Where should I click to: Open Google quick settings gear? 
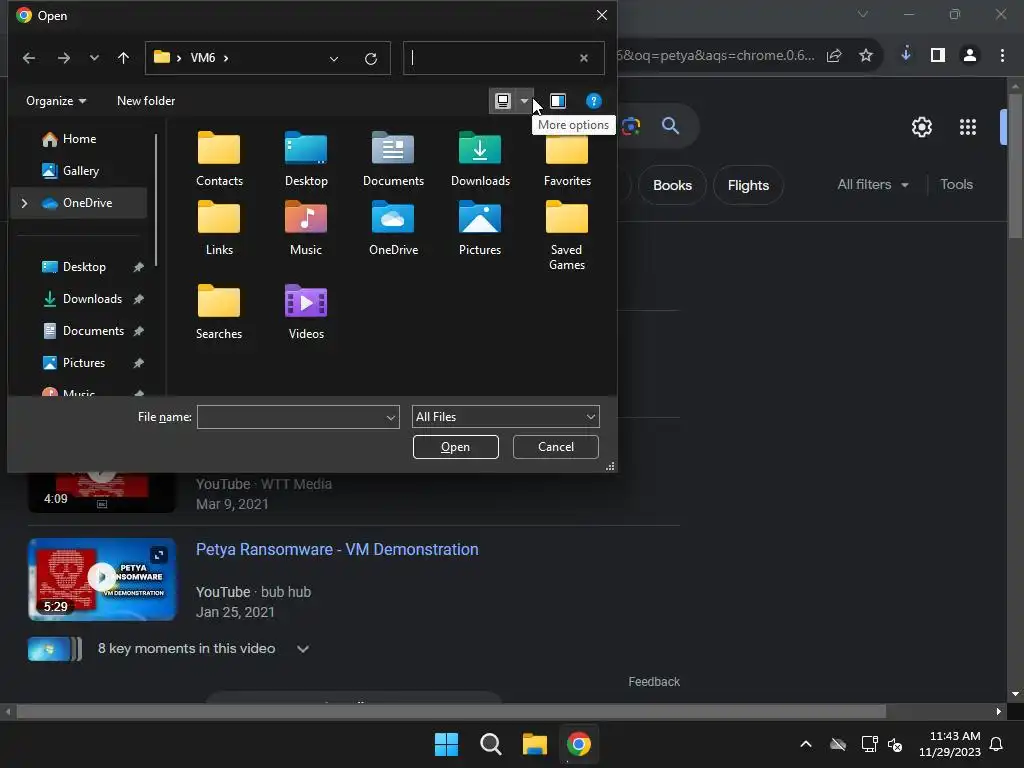tap(921, 127)
